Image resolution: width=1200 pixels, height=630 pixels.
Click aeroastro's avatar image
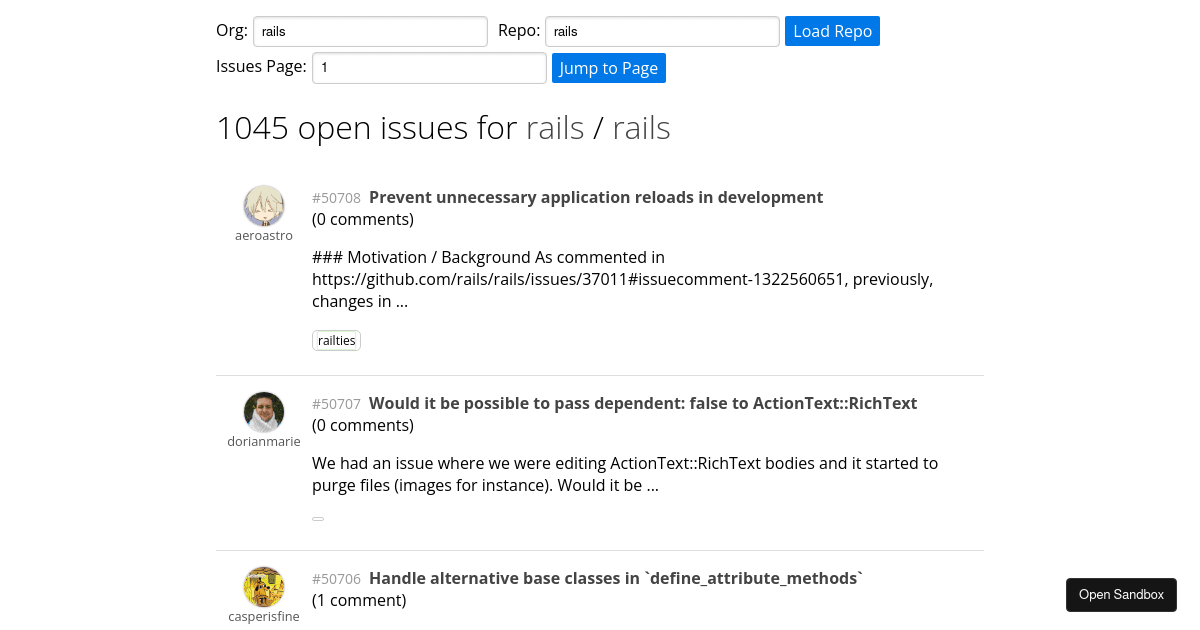point(264,205)
